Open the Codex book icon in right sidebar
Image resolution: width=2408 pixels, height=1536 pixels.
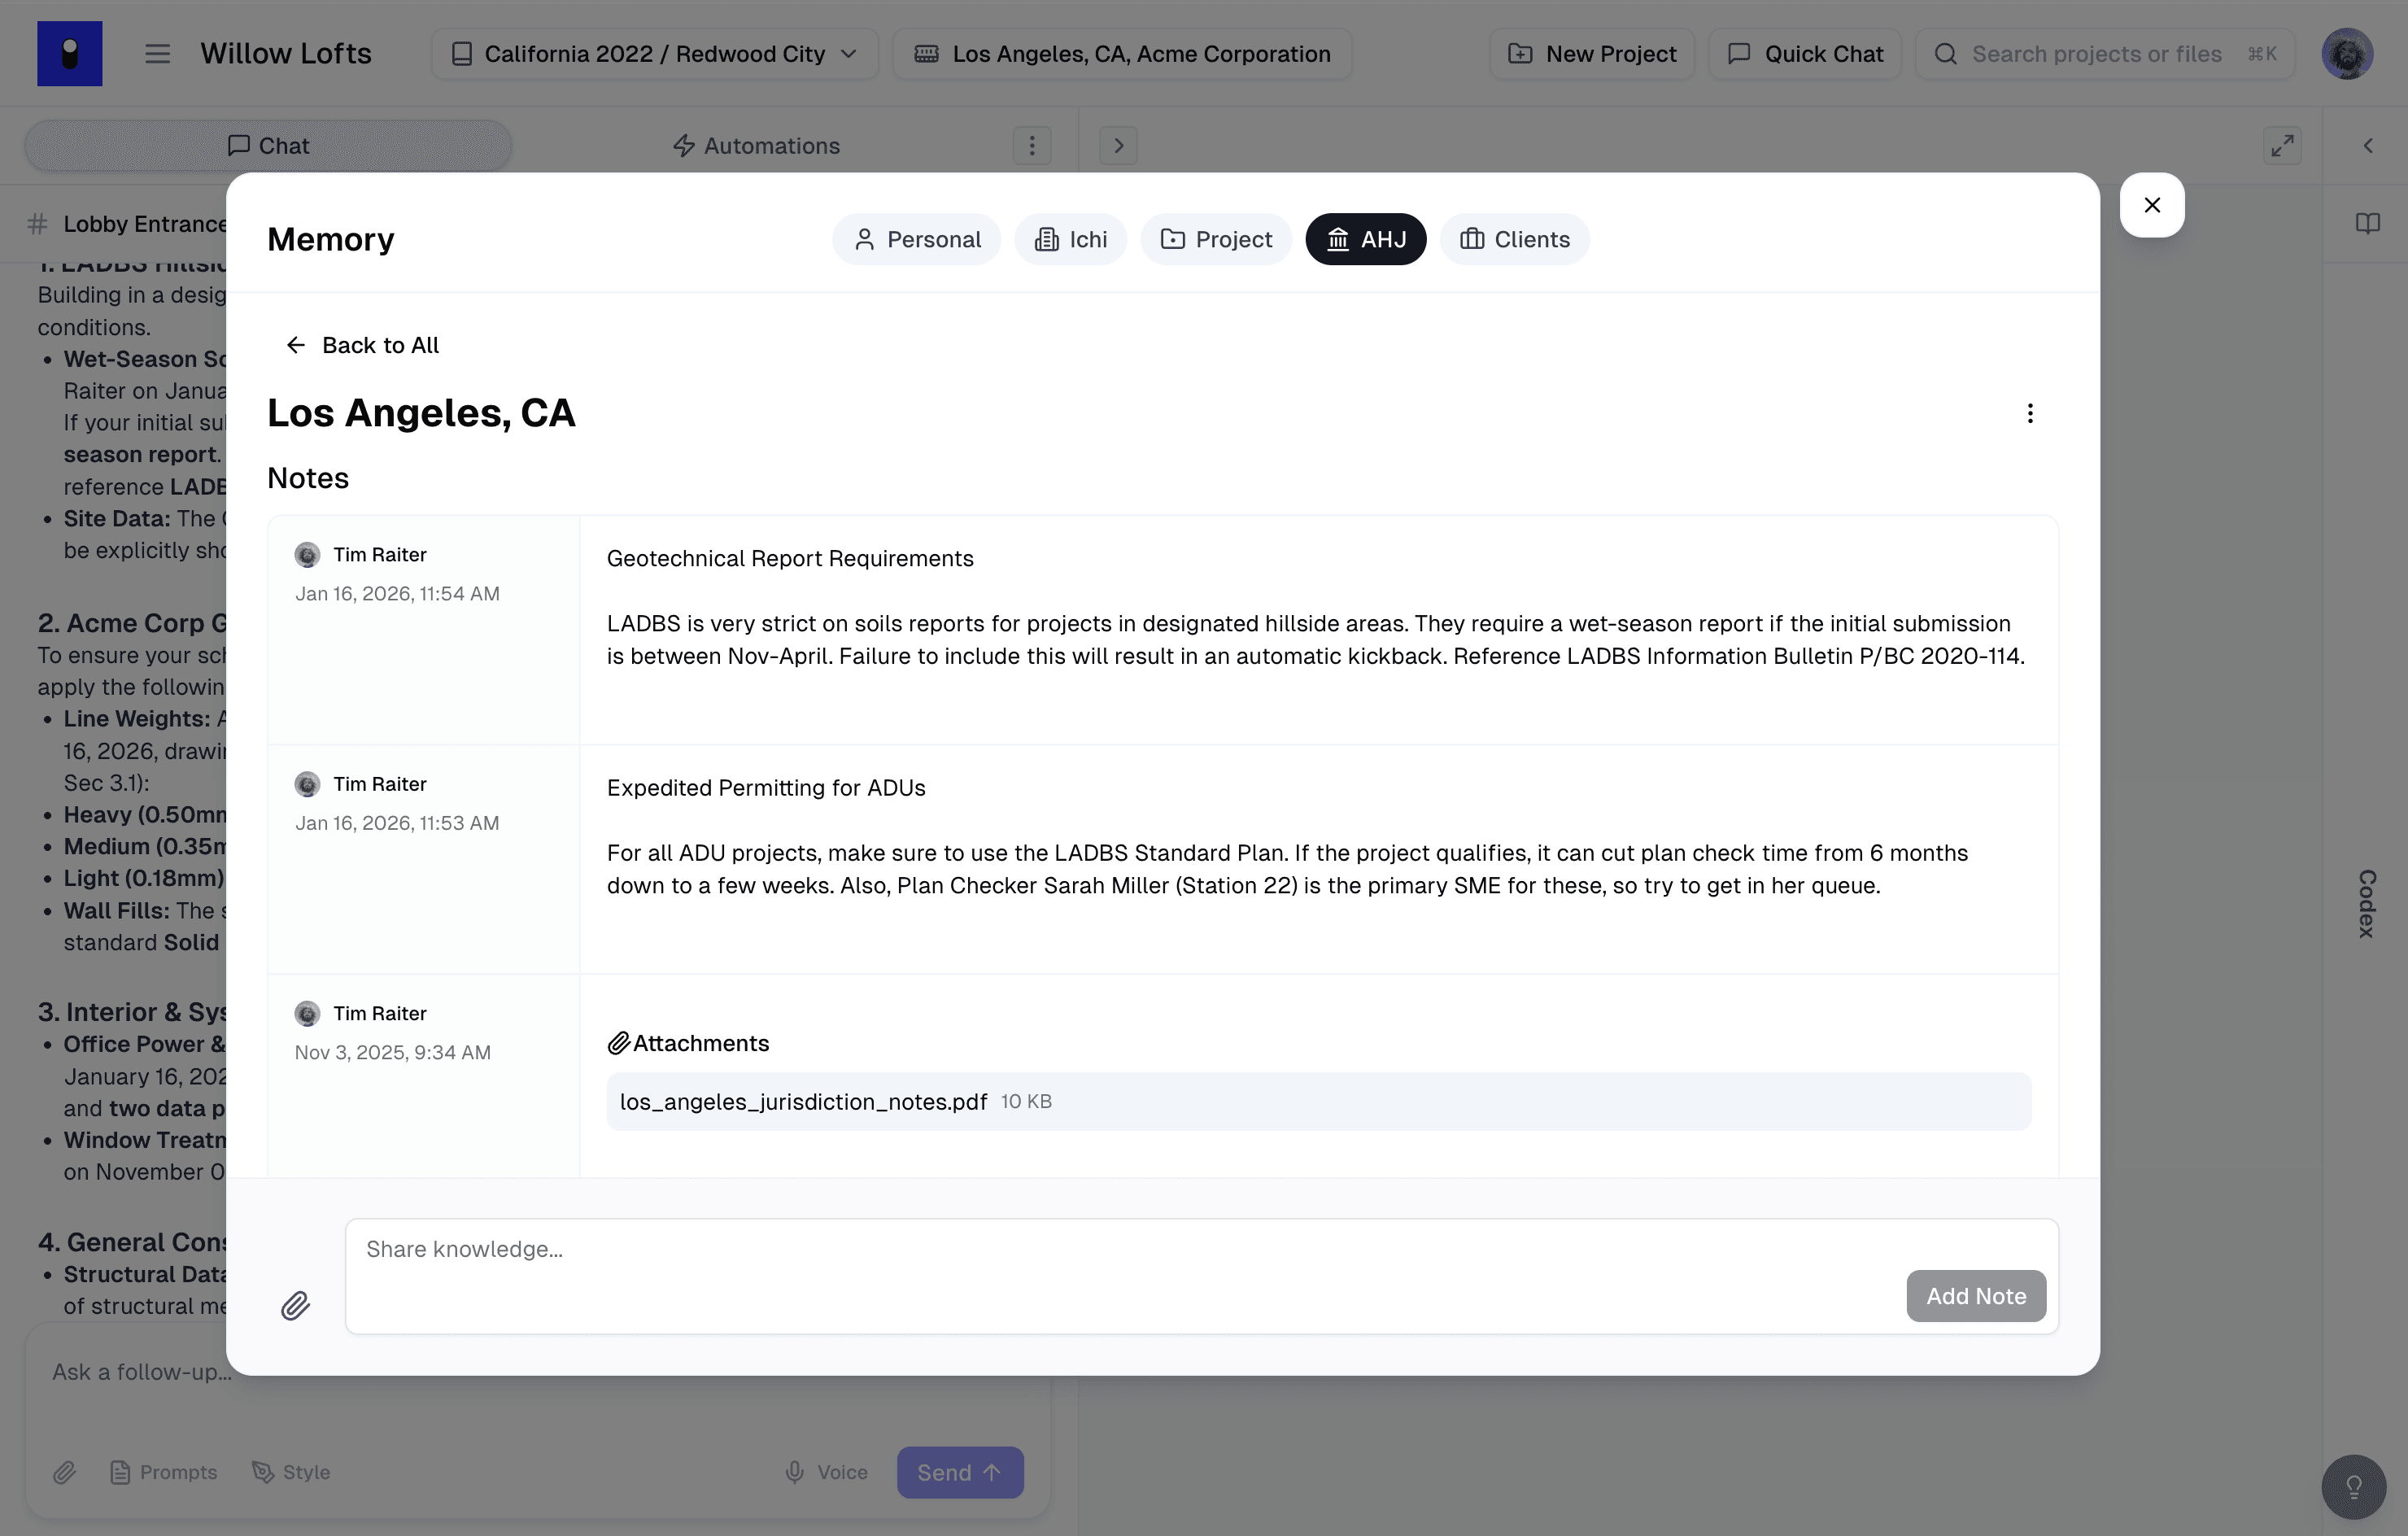(2366, 223)
